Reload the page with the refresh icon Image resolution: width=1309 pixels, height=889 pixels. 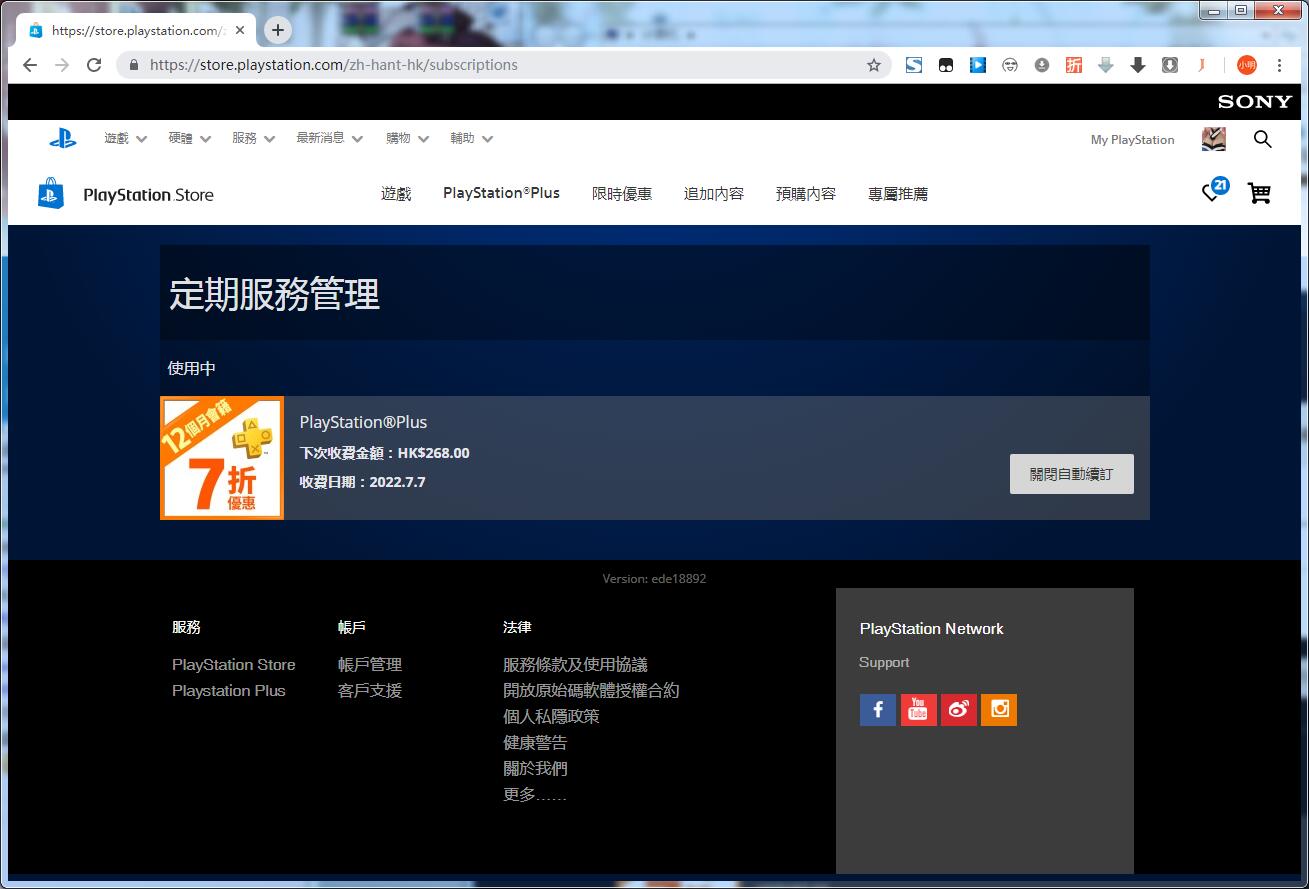point(94,65)
